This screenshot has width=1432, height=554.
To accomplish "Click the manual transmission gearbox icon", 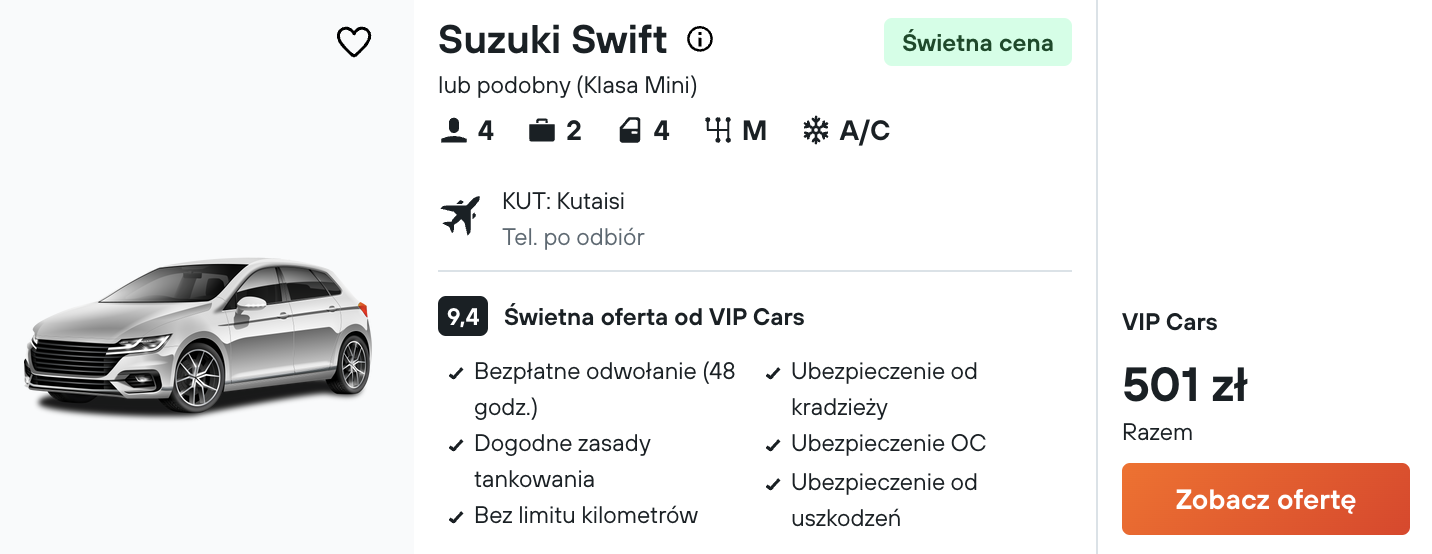I will point(718,131).
